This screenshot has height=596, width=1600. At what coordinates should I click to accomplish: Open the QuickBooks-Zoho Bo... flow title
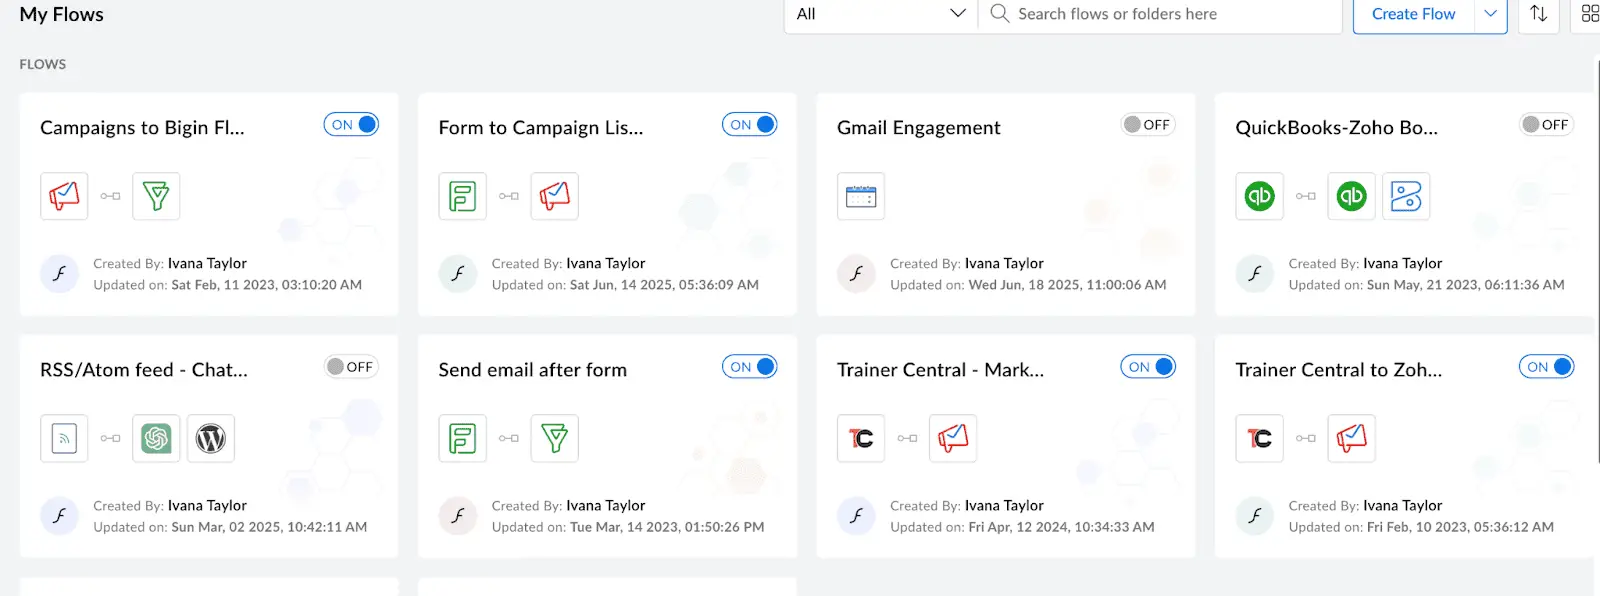[x=1336, y=128]
